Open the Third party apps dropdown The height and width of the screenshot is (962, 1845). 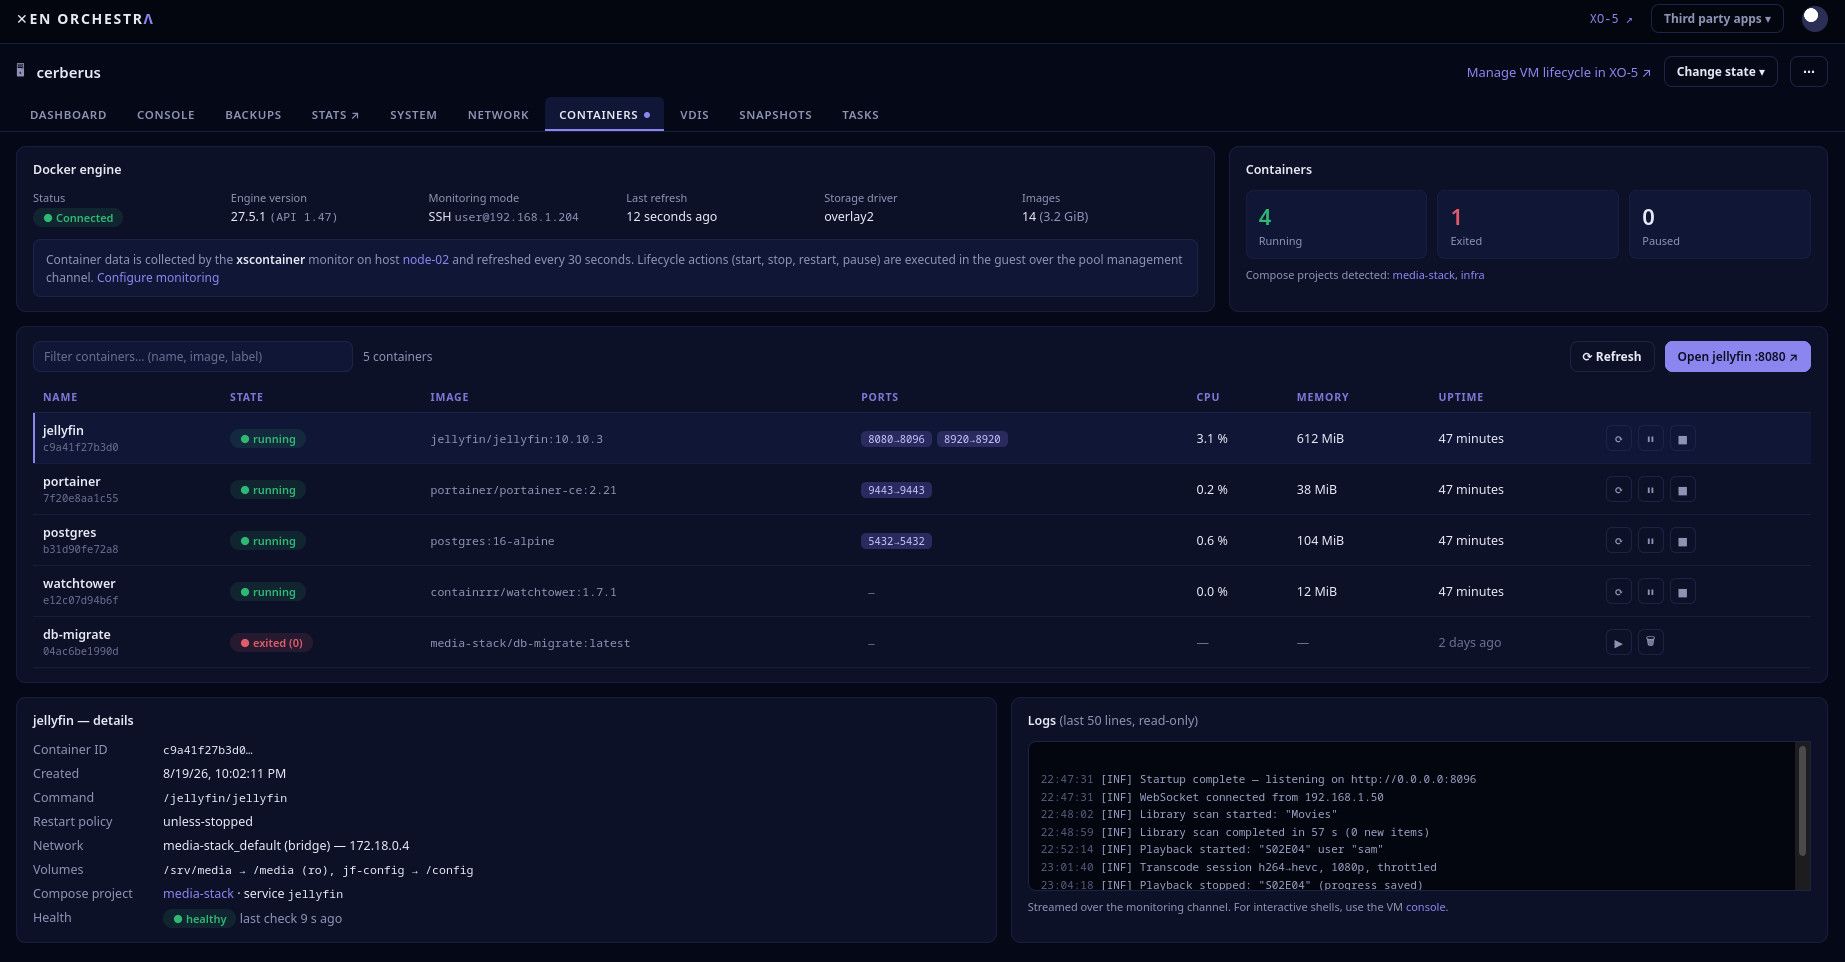point(1716,18)
